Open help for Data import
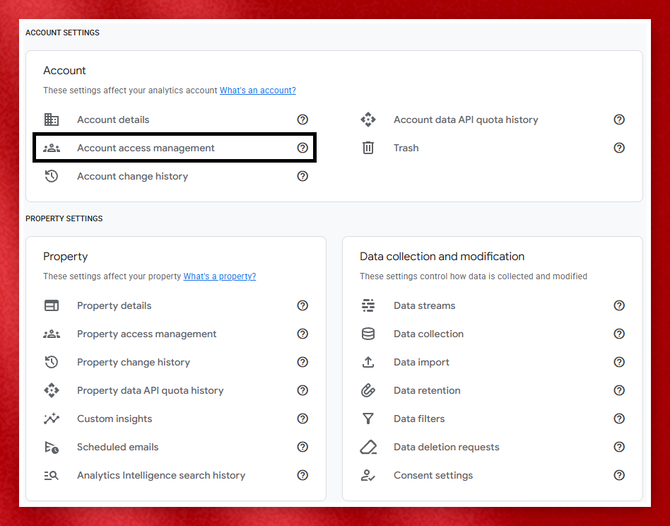Screen dimensions: 670x526 (619, 362)
